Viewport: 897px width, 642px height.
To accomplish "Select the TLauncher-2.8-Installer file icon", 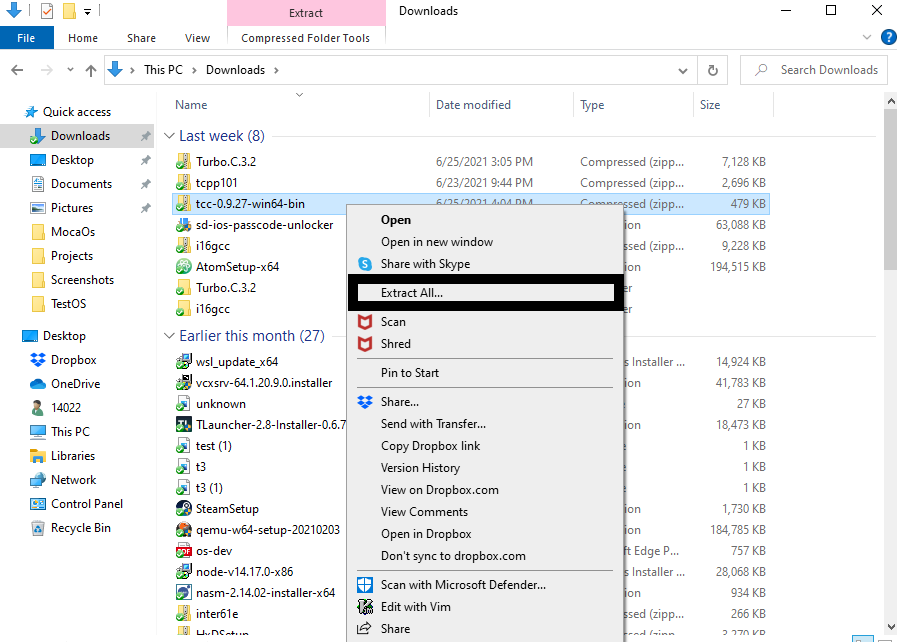I will tap(183, 425).
